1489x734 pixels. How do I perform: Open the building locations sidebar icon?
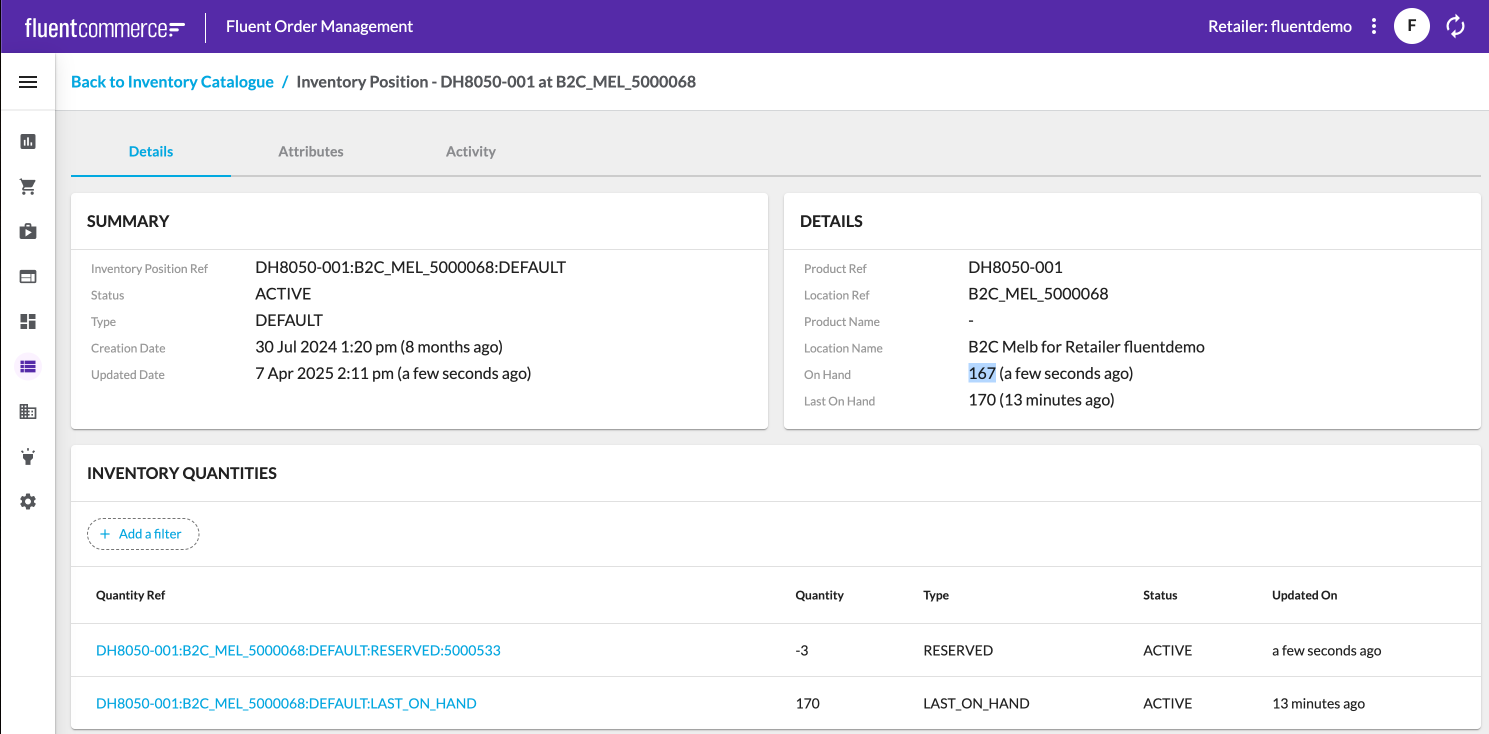click(x=28, y=412)
